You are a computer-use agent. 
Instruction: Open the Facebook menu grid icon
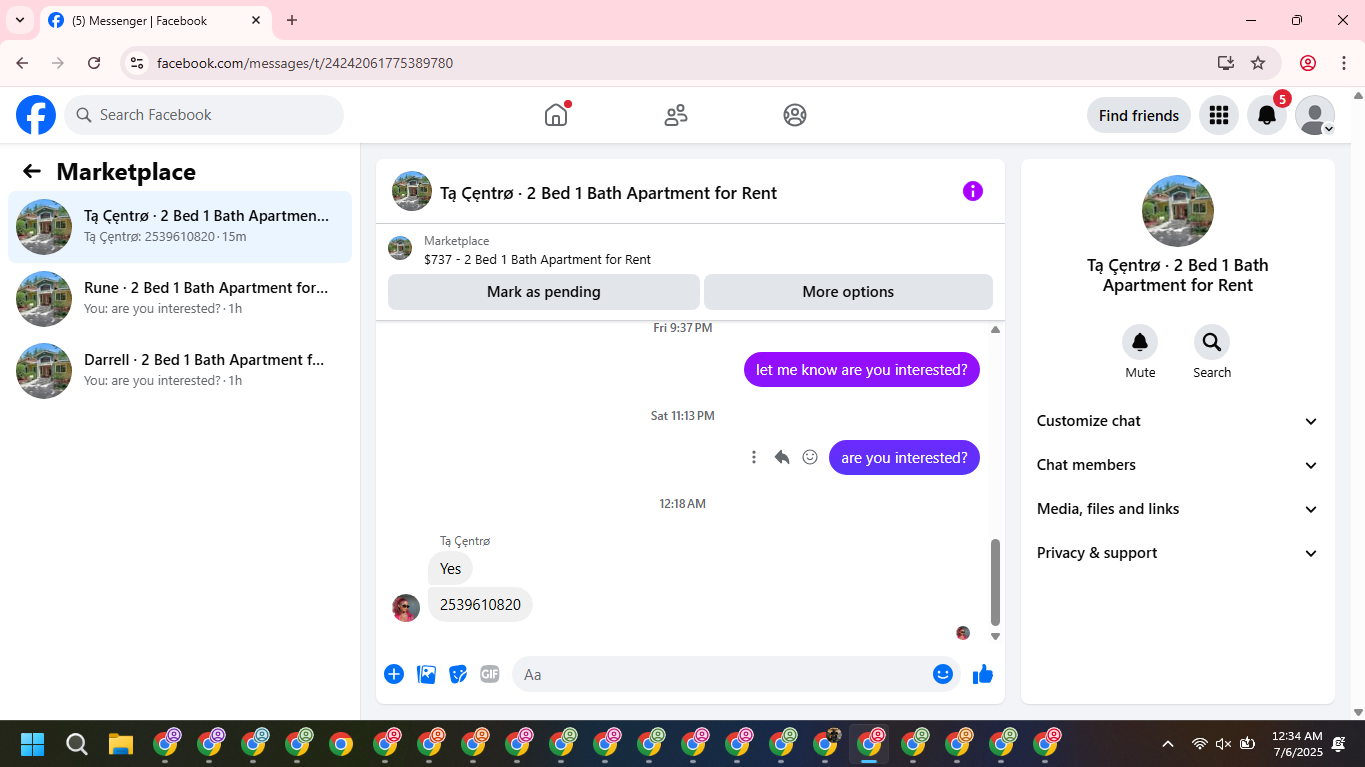click(x=1218, y=115)
